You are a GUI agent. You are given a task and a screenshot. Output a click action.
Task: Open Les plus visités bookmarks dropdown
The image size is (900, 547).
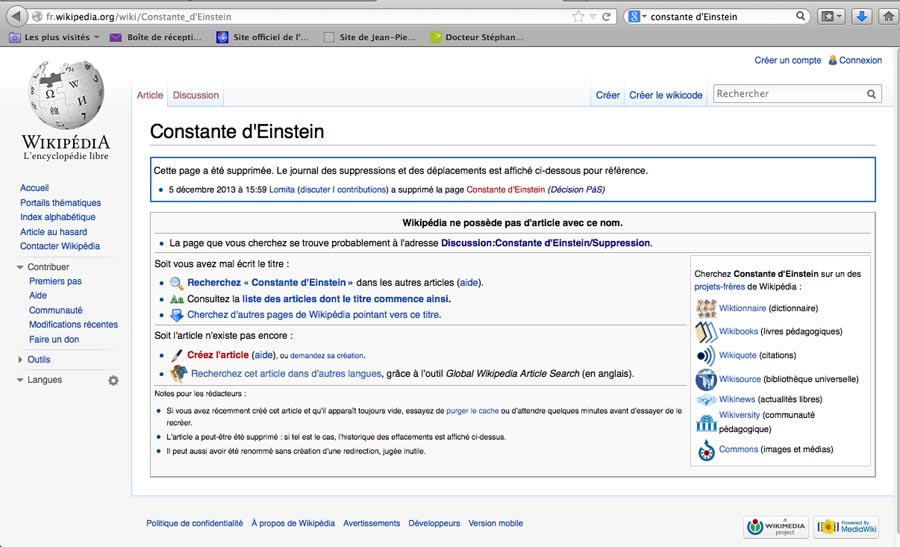[53, 37]
